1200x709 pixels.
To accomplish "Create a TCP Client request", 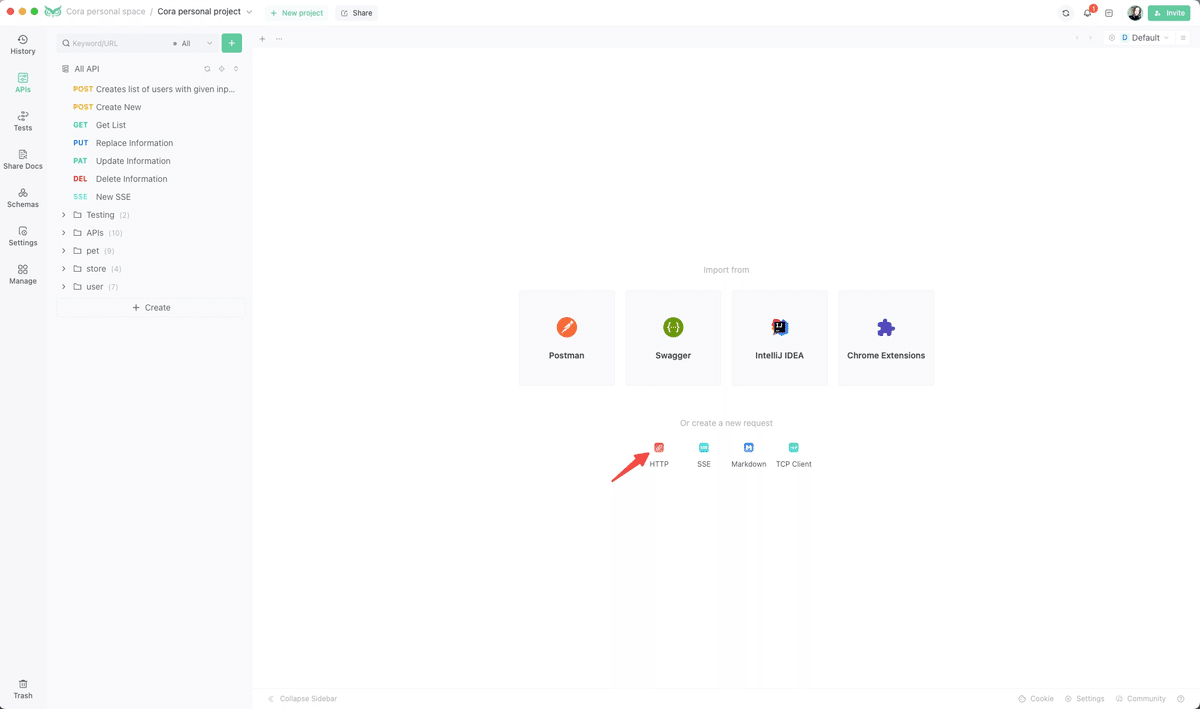I will [793, 454].
